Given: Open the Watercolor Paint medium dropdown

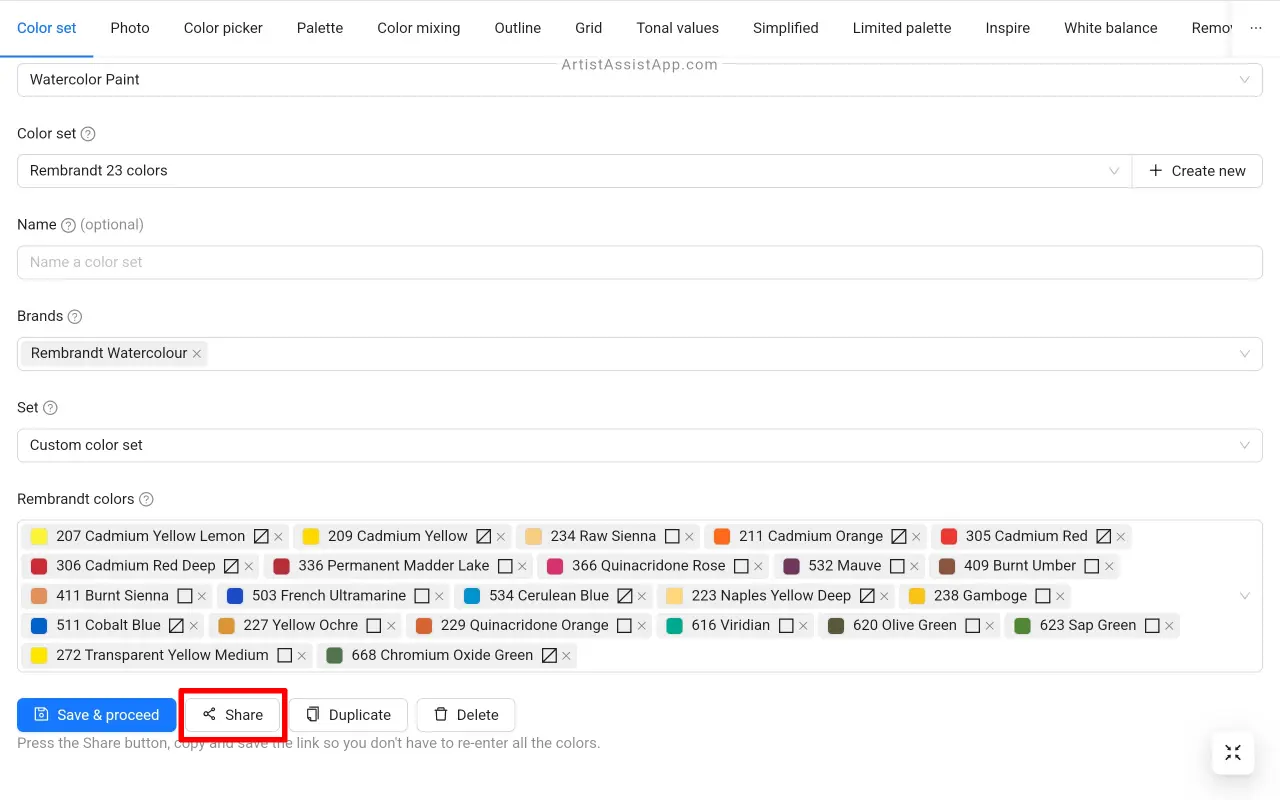Looking at the screenshot, I should (x=640, y=80).
